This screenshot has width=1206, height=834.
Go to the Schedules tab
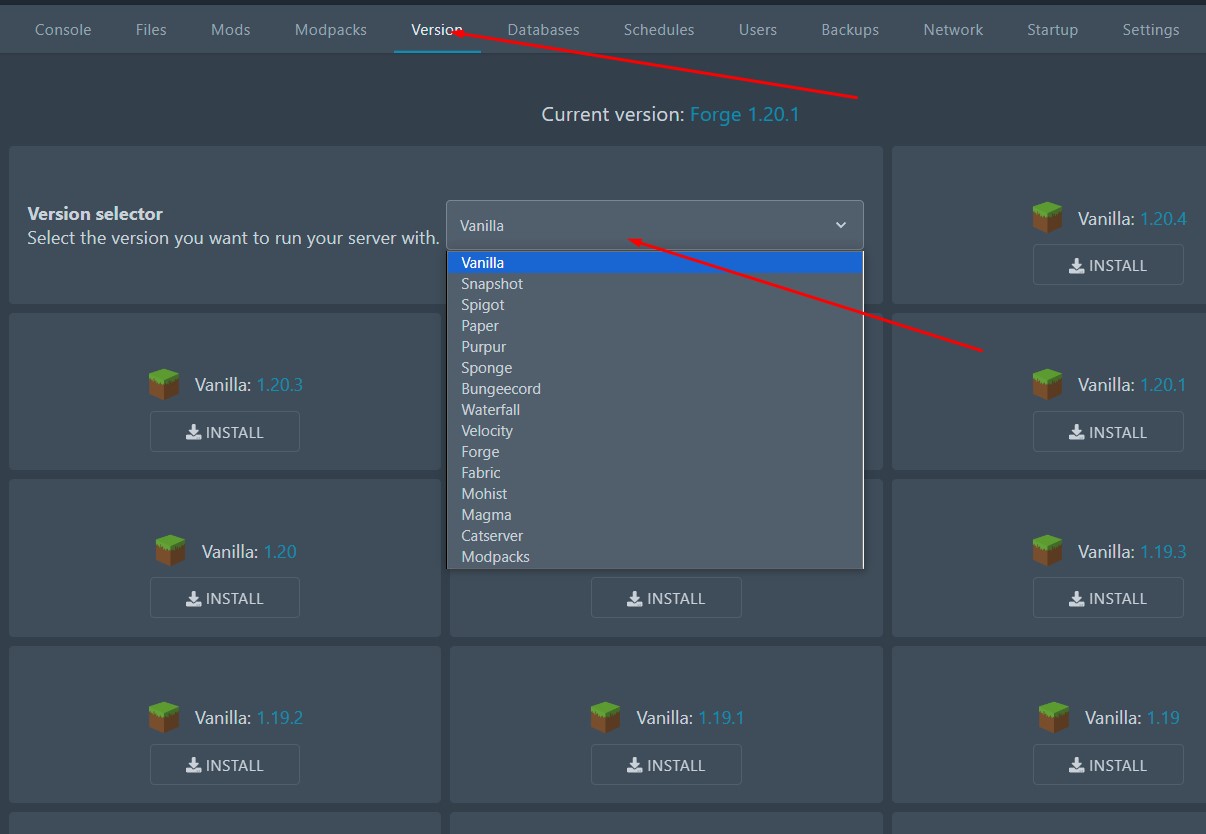pyautogui.click(x=659, y=29)
